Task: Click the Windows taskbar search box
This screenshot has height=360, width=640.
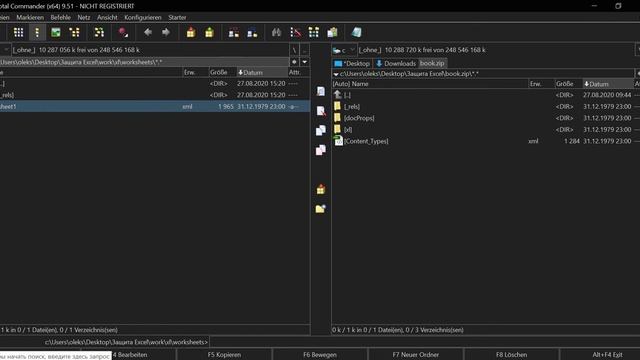Action: [55, 356]
